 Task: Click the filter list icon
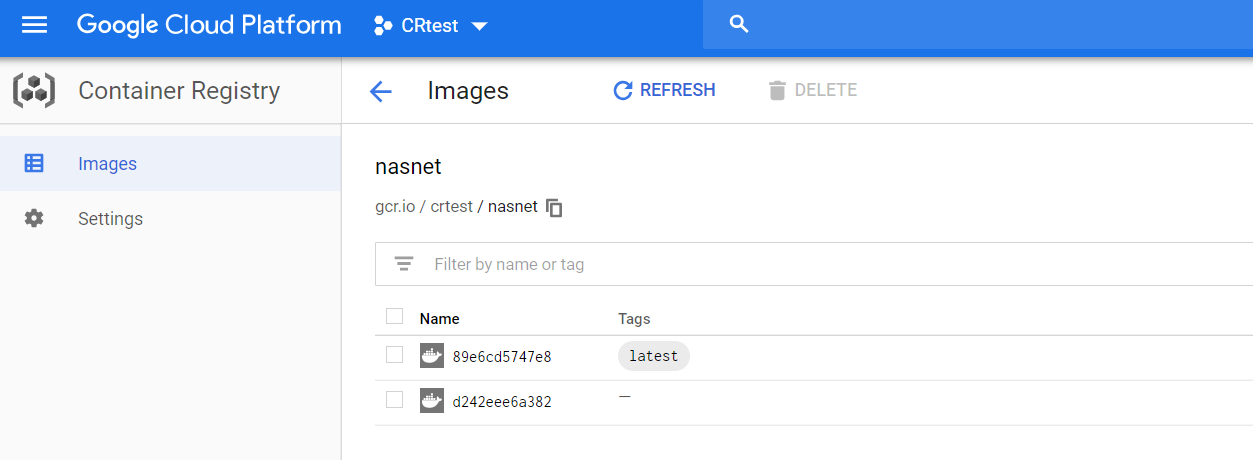(404, 264)
